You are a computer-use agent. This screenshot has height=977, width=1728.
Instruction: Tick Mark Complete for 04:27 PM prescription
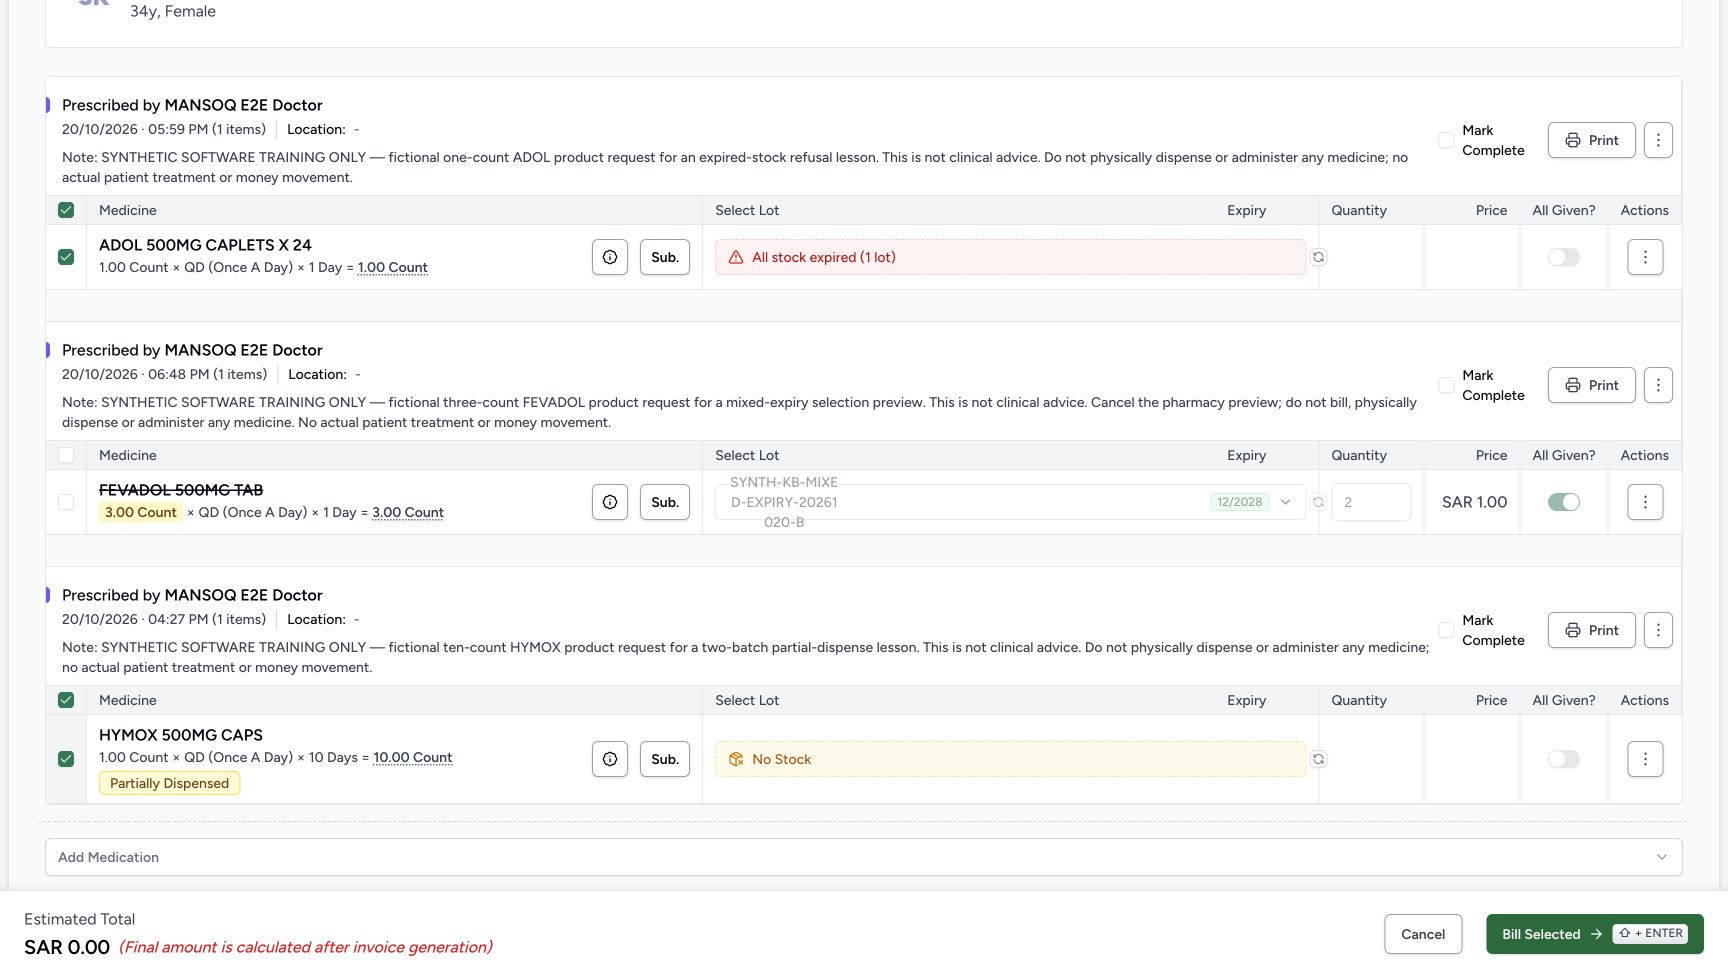tap(1446, 630)
